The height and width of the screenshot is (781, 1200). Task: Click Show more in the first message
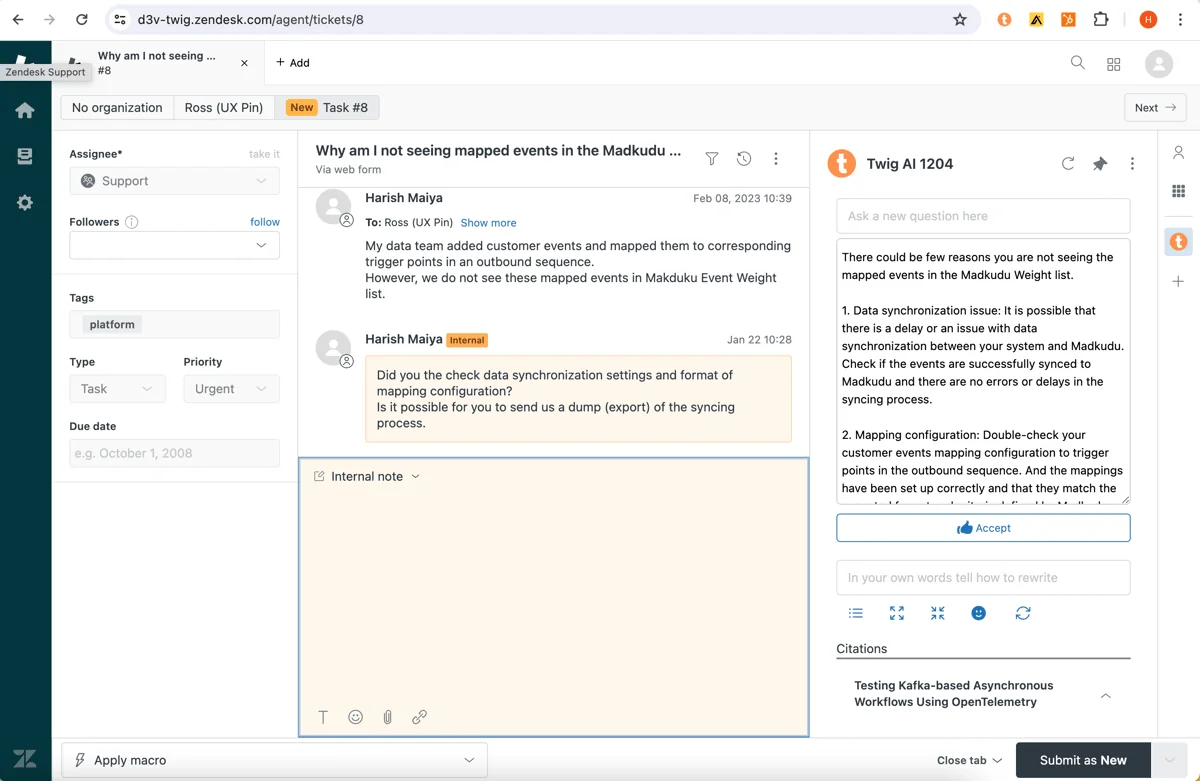(x=488, y=223)
